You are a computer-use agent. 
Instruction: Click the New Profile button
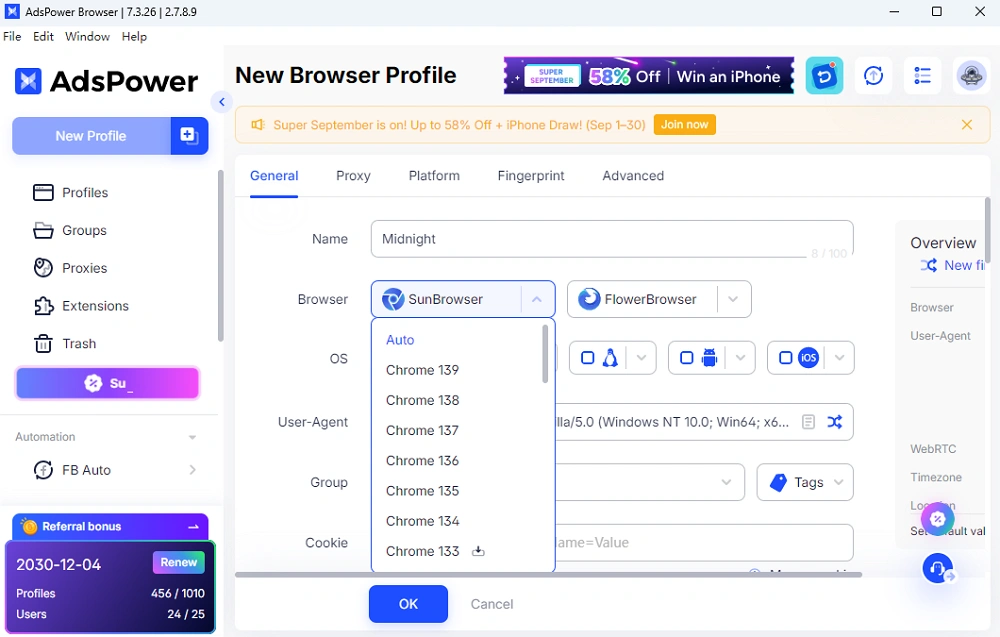tap(91, 136)
